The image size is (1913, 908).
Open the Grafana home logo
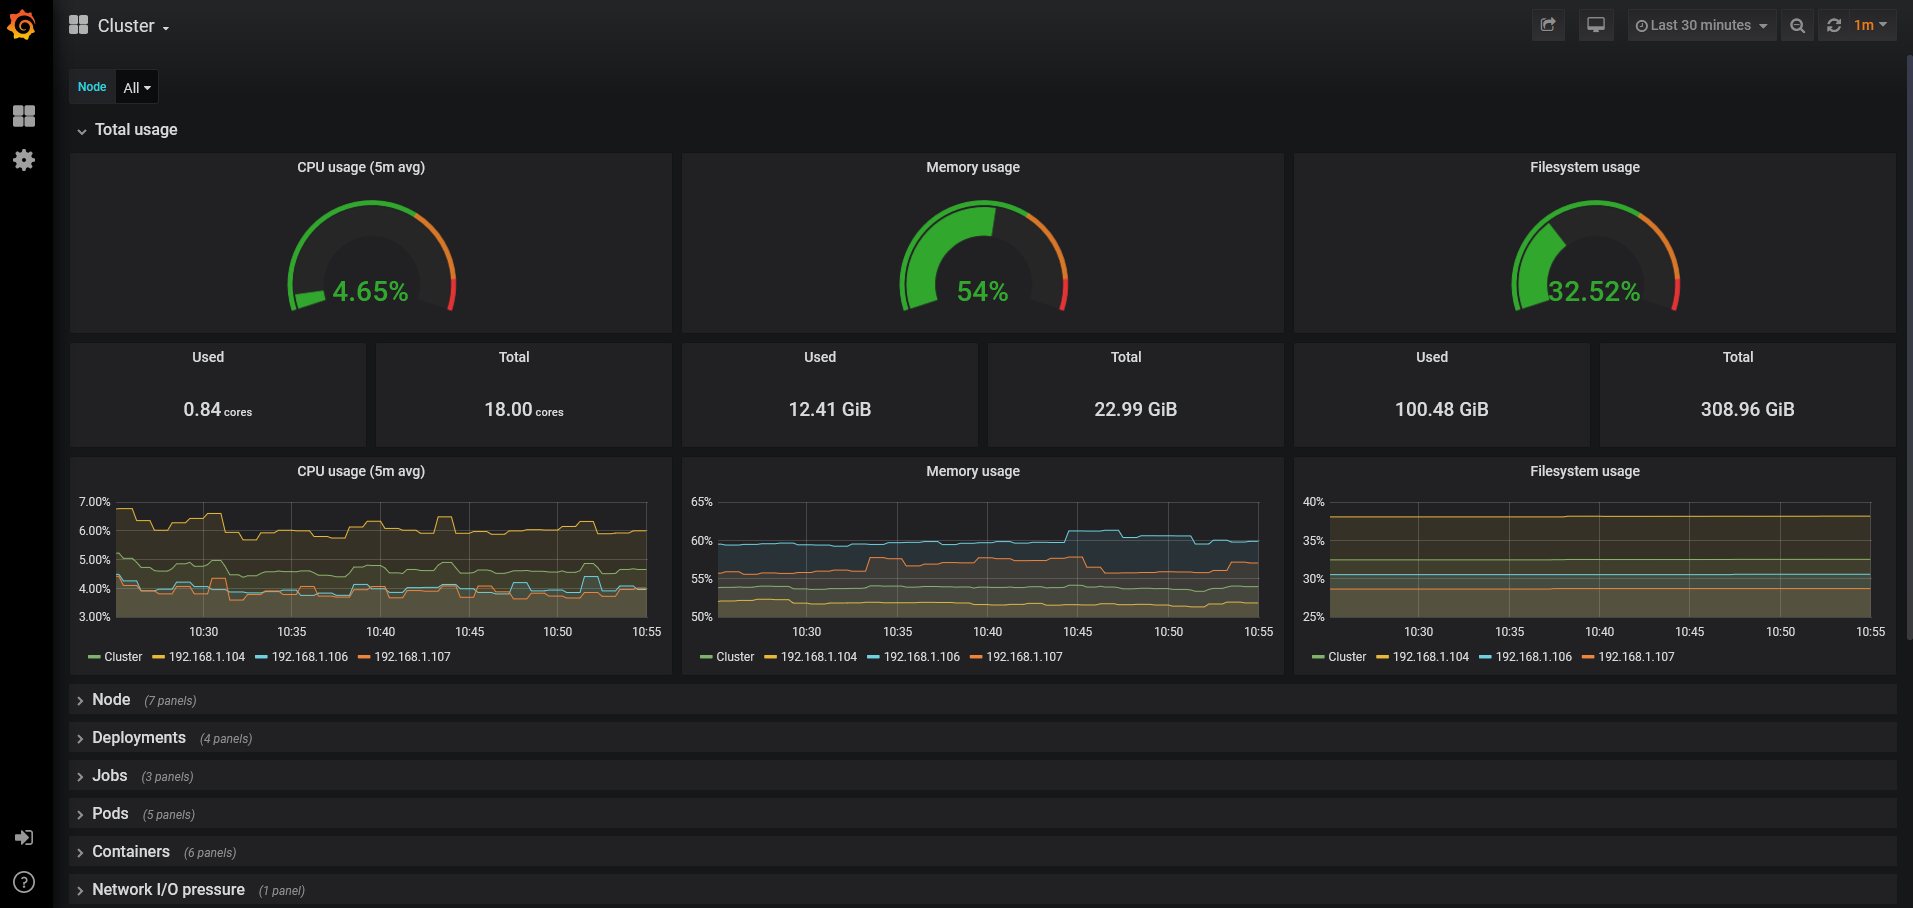22,25
